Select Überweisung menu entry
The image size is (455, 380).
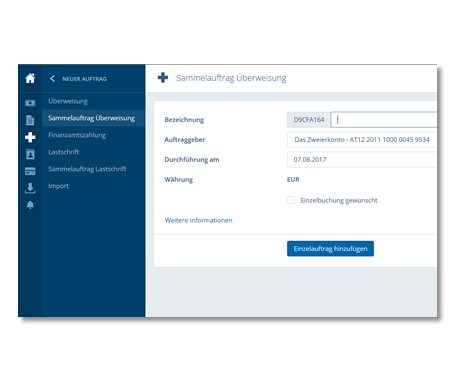(x=93, y=101)
